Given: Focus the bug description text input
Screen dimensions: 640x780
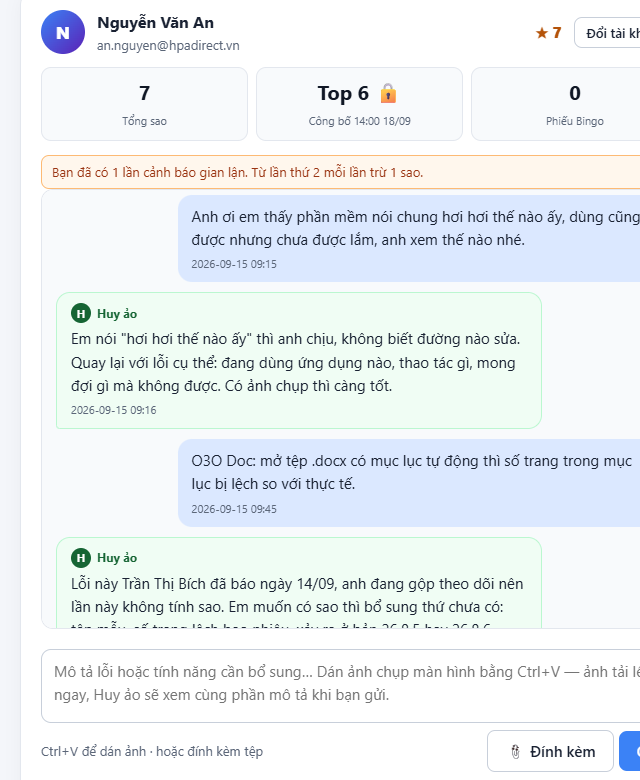Looking at the screenshot, I should [x=340, y=685].
